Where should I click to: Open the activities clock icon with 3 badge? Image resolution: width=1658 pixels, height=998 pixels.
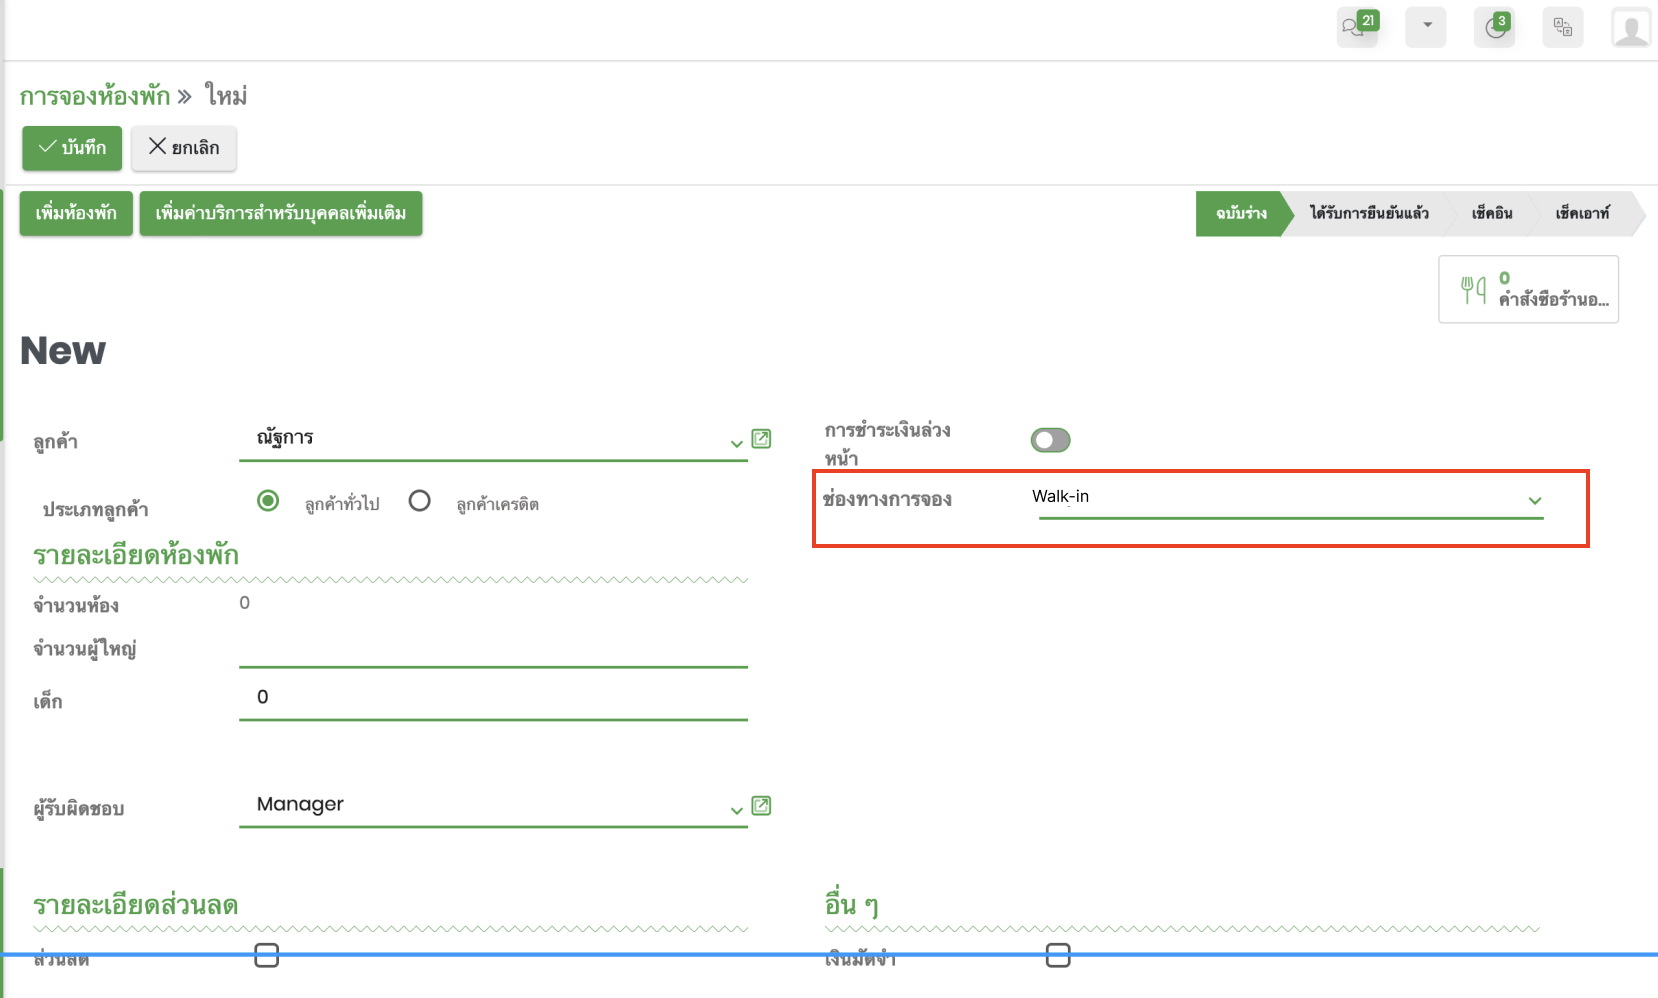[x=1494, y=27]
